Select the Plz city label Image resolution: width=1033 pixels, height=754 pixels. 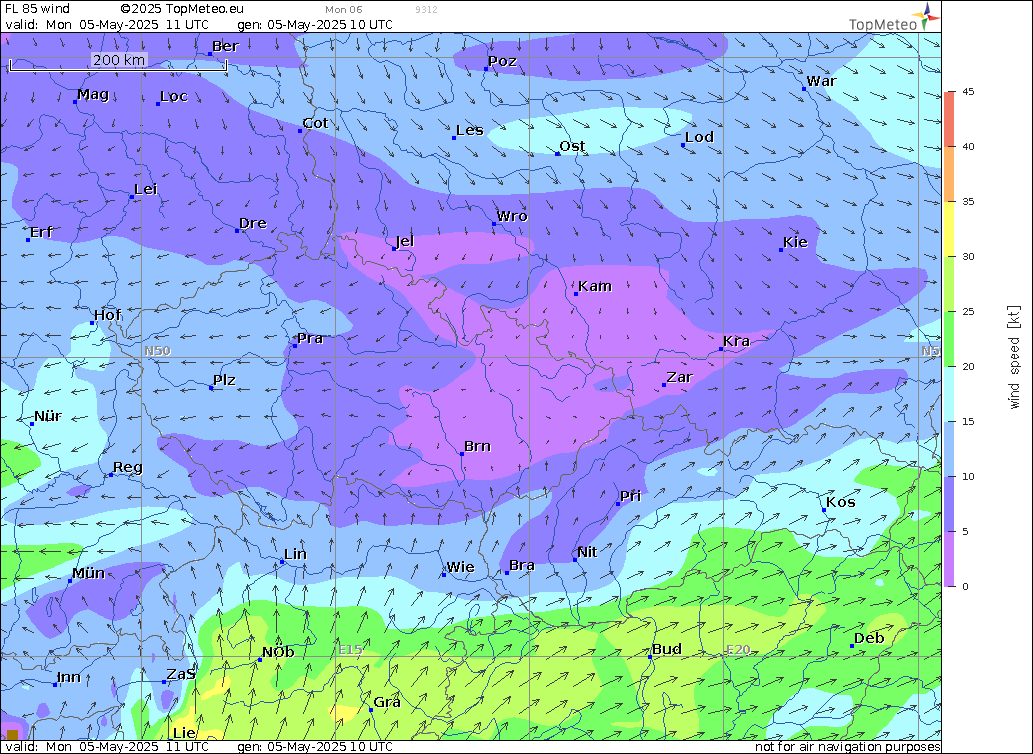(224, 380)
